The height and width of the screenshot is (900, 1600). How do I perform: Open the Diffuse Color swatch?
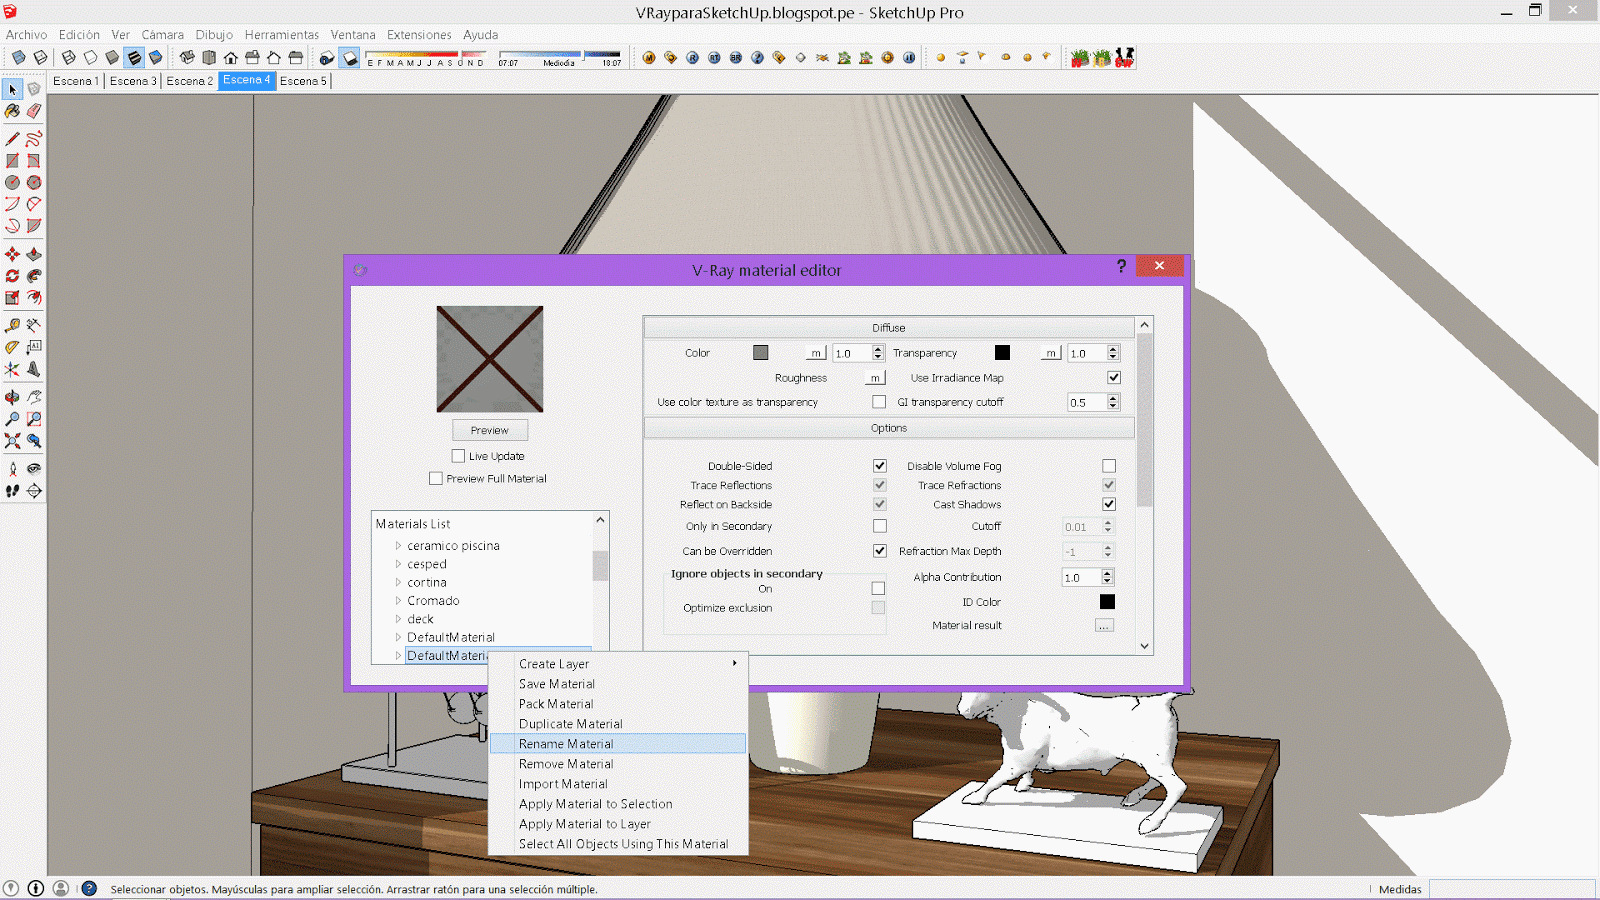761,352
